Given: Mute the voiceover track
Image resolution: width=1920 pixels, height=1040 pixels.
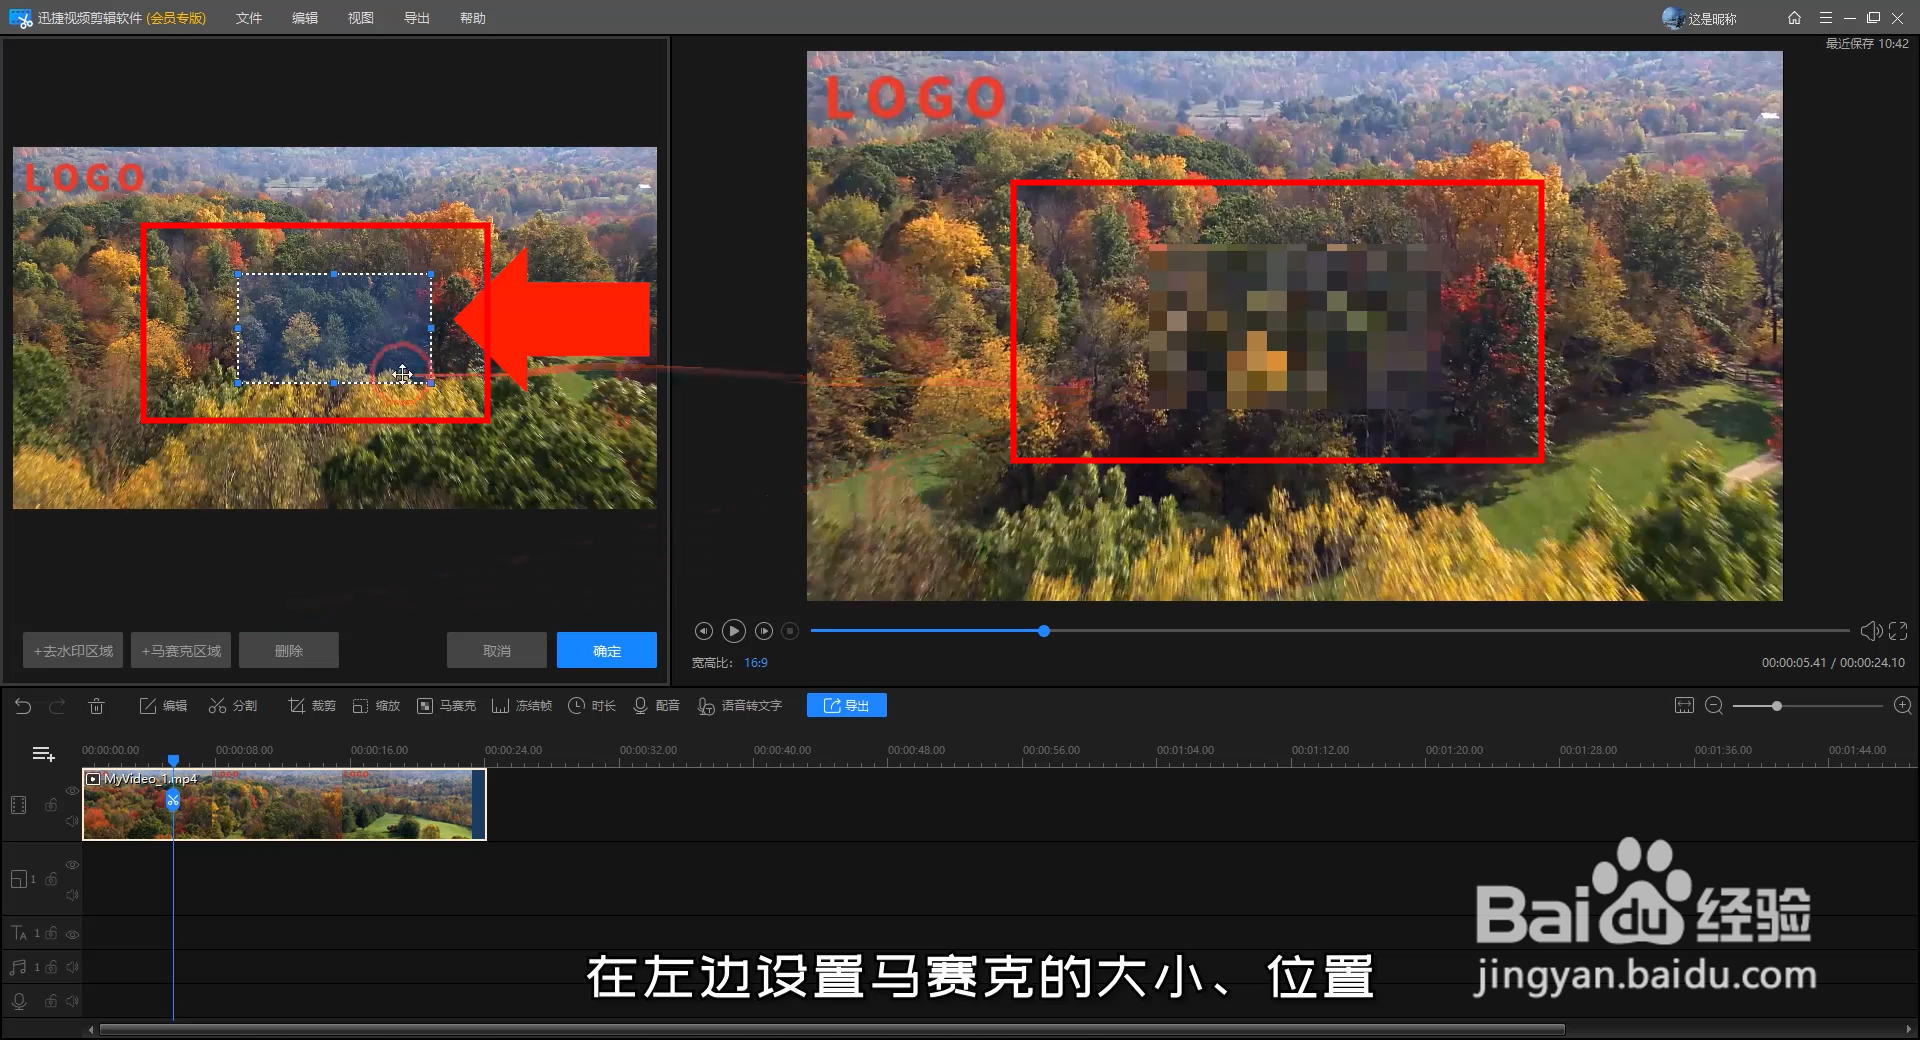Looking at the screenshot, I should click(x=72, y=1001).
